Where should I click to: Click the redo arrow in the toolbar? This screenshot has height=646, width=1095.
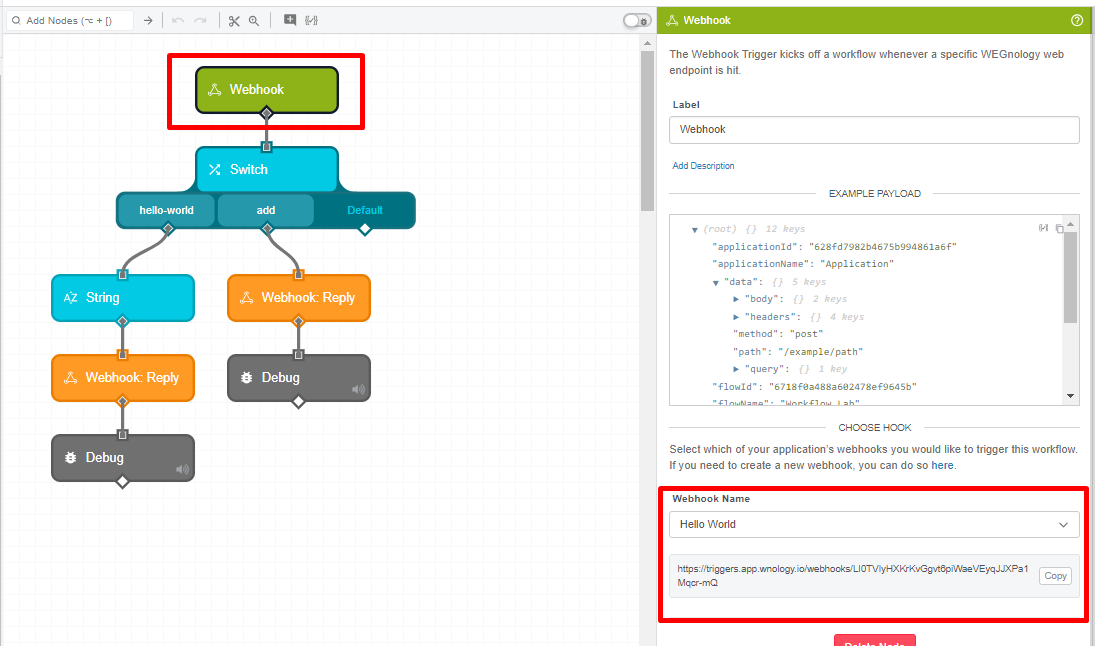(x=200, y=21)
